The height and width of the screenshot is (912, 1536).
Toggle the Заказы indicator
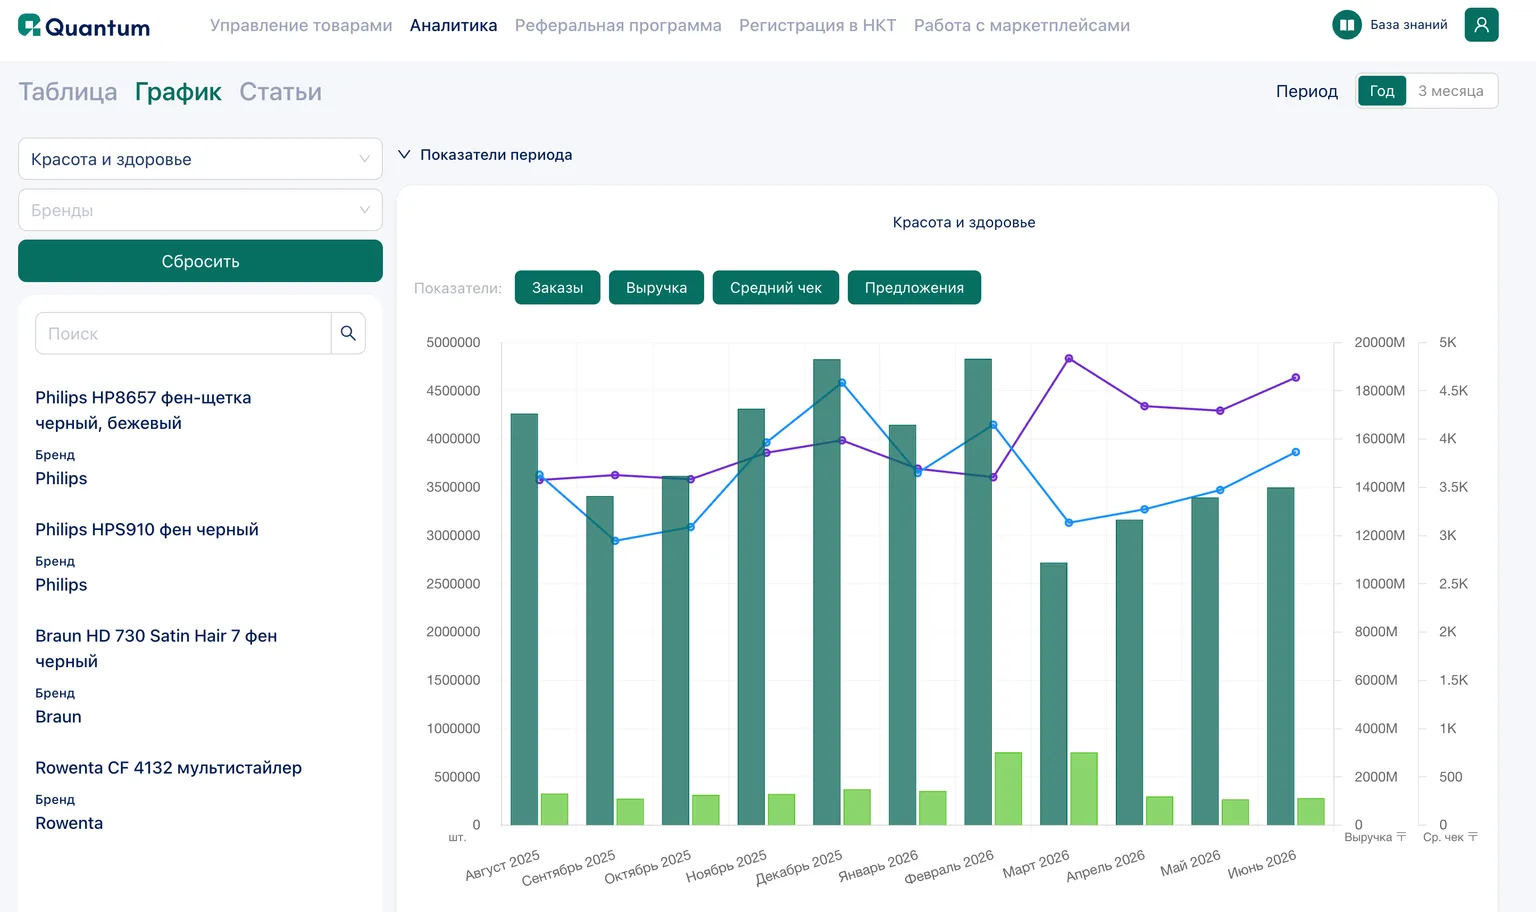coord(557,288)
